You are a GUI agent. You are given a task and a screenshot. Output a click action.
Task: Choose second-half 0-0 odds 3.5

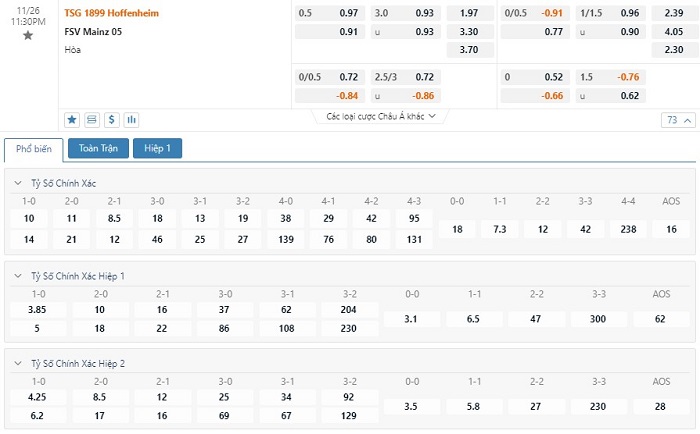click(x=412, y=407)
